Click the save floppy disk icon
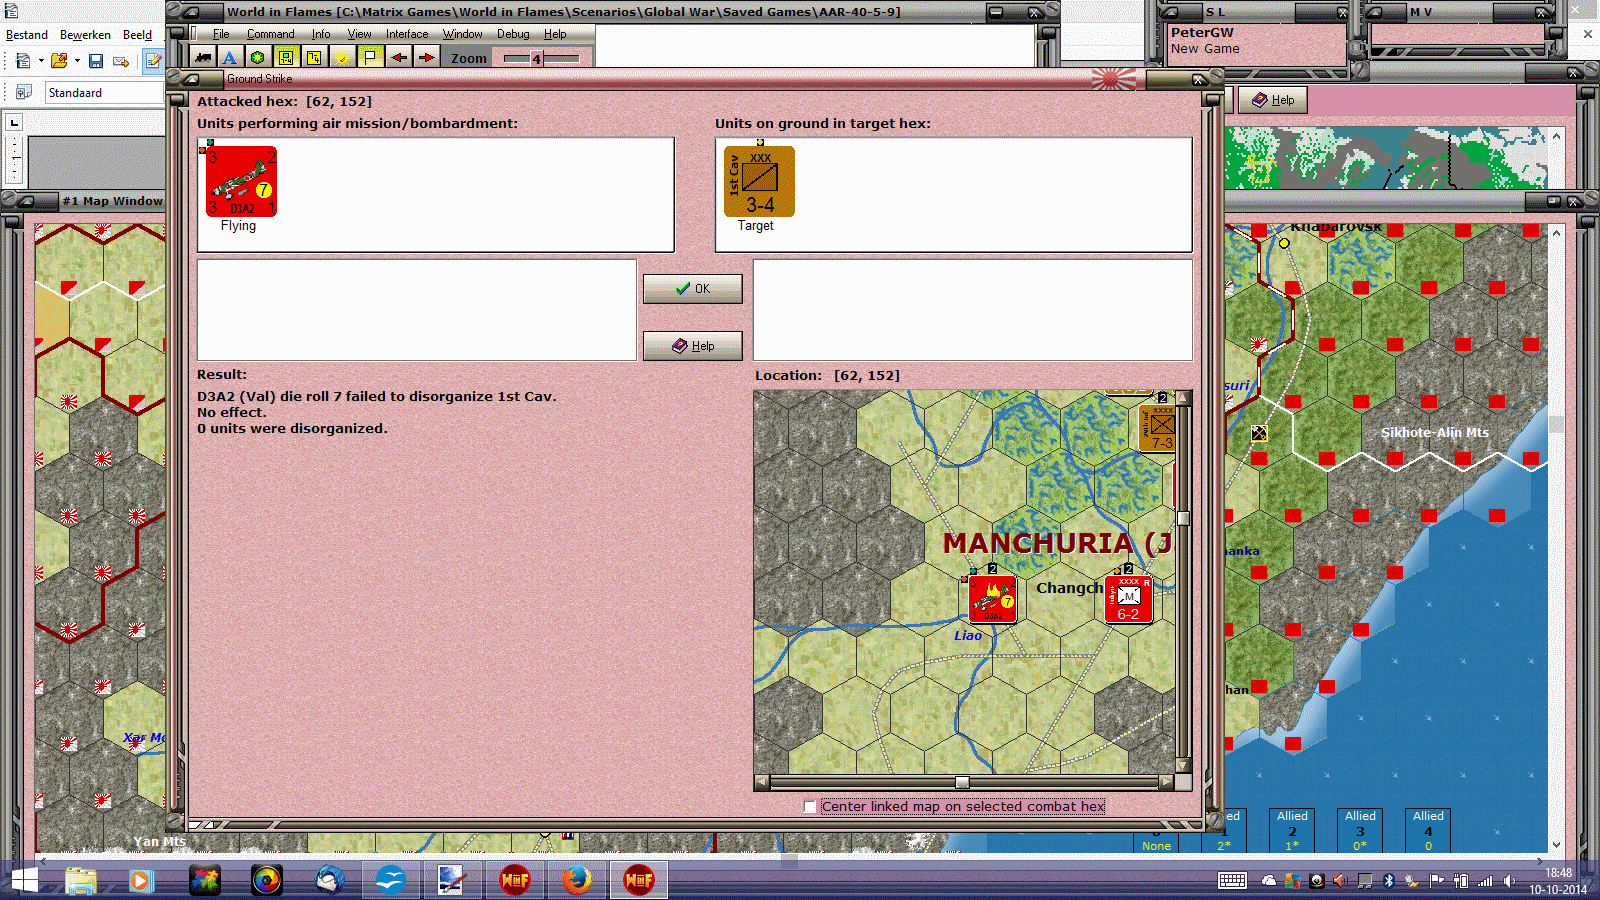 pyautogui.click(x=96, y=61)
